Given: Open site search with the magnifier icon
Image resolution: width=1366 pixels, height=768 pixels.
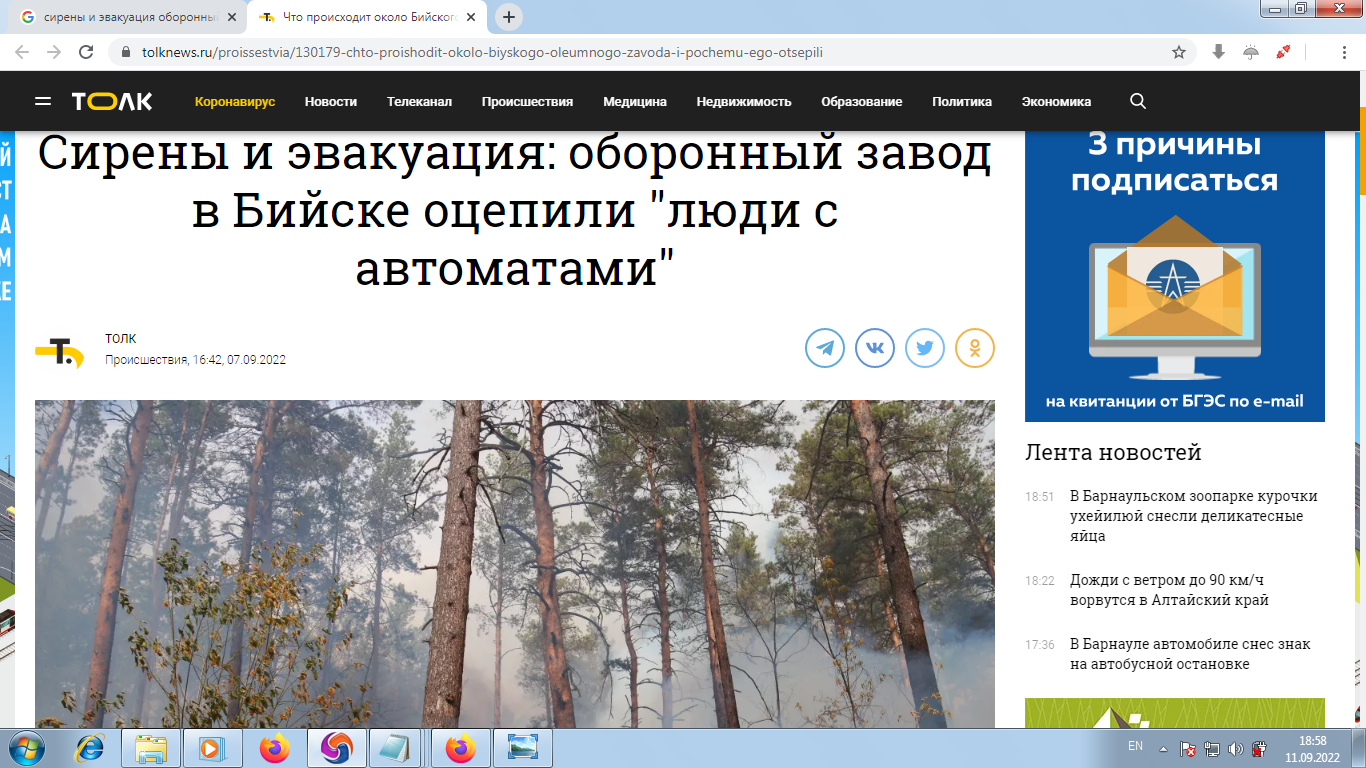Looking at the screenshot, I should coord(1137,101).
